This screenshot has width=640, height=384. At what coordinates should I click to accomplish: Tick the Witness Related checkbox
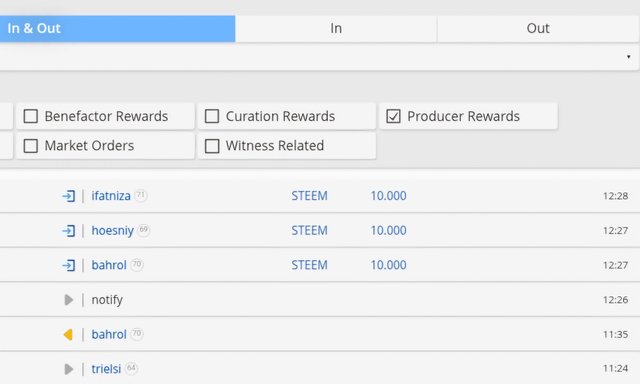[212, 146]
